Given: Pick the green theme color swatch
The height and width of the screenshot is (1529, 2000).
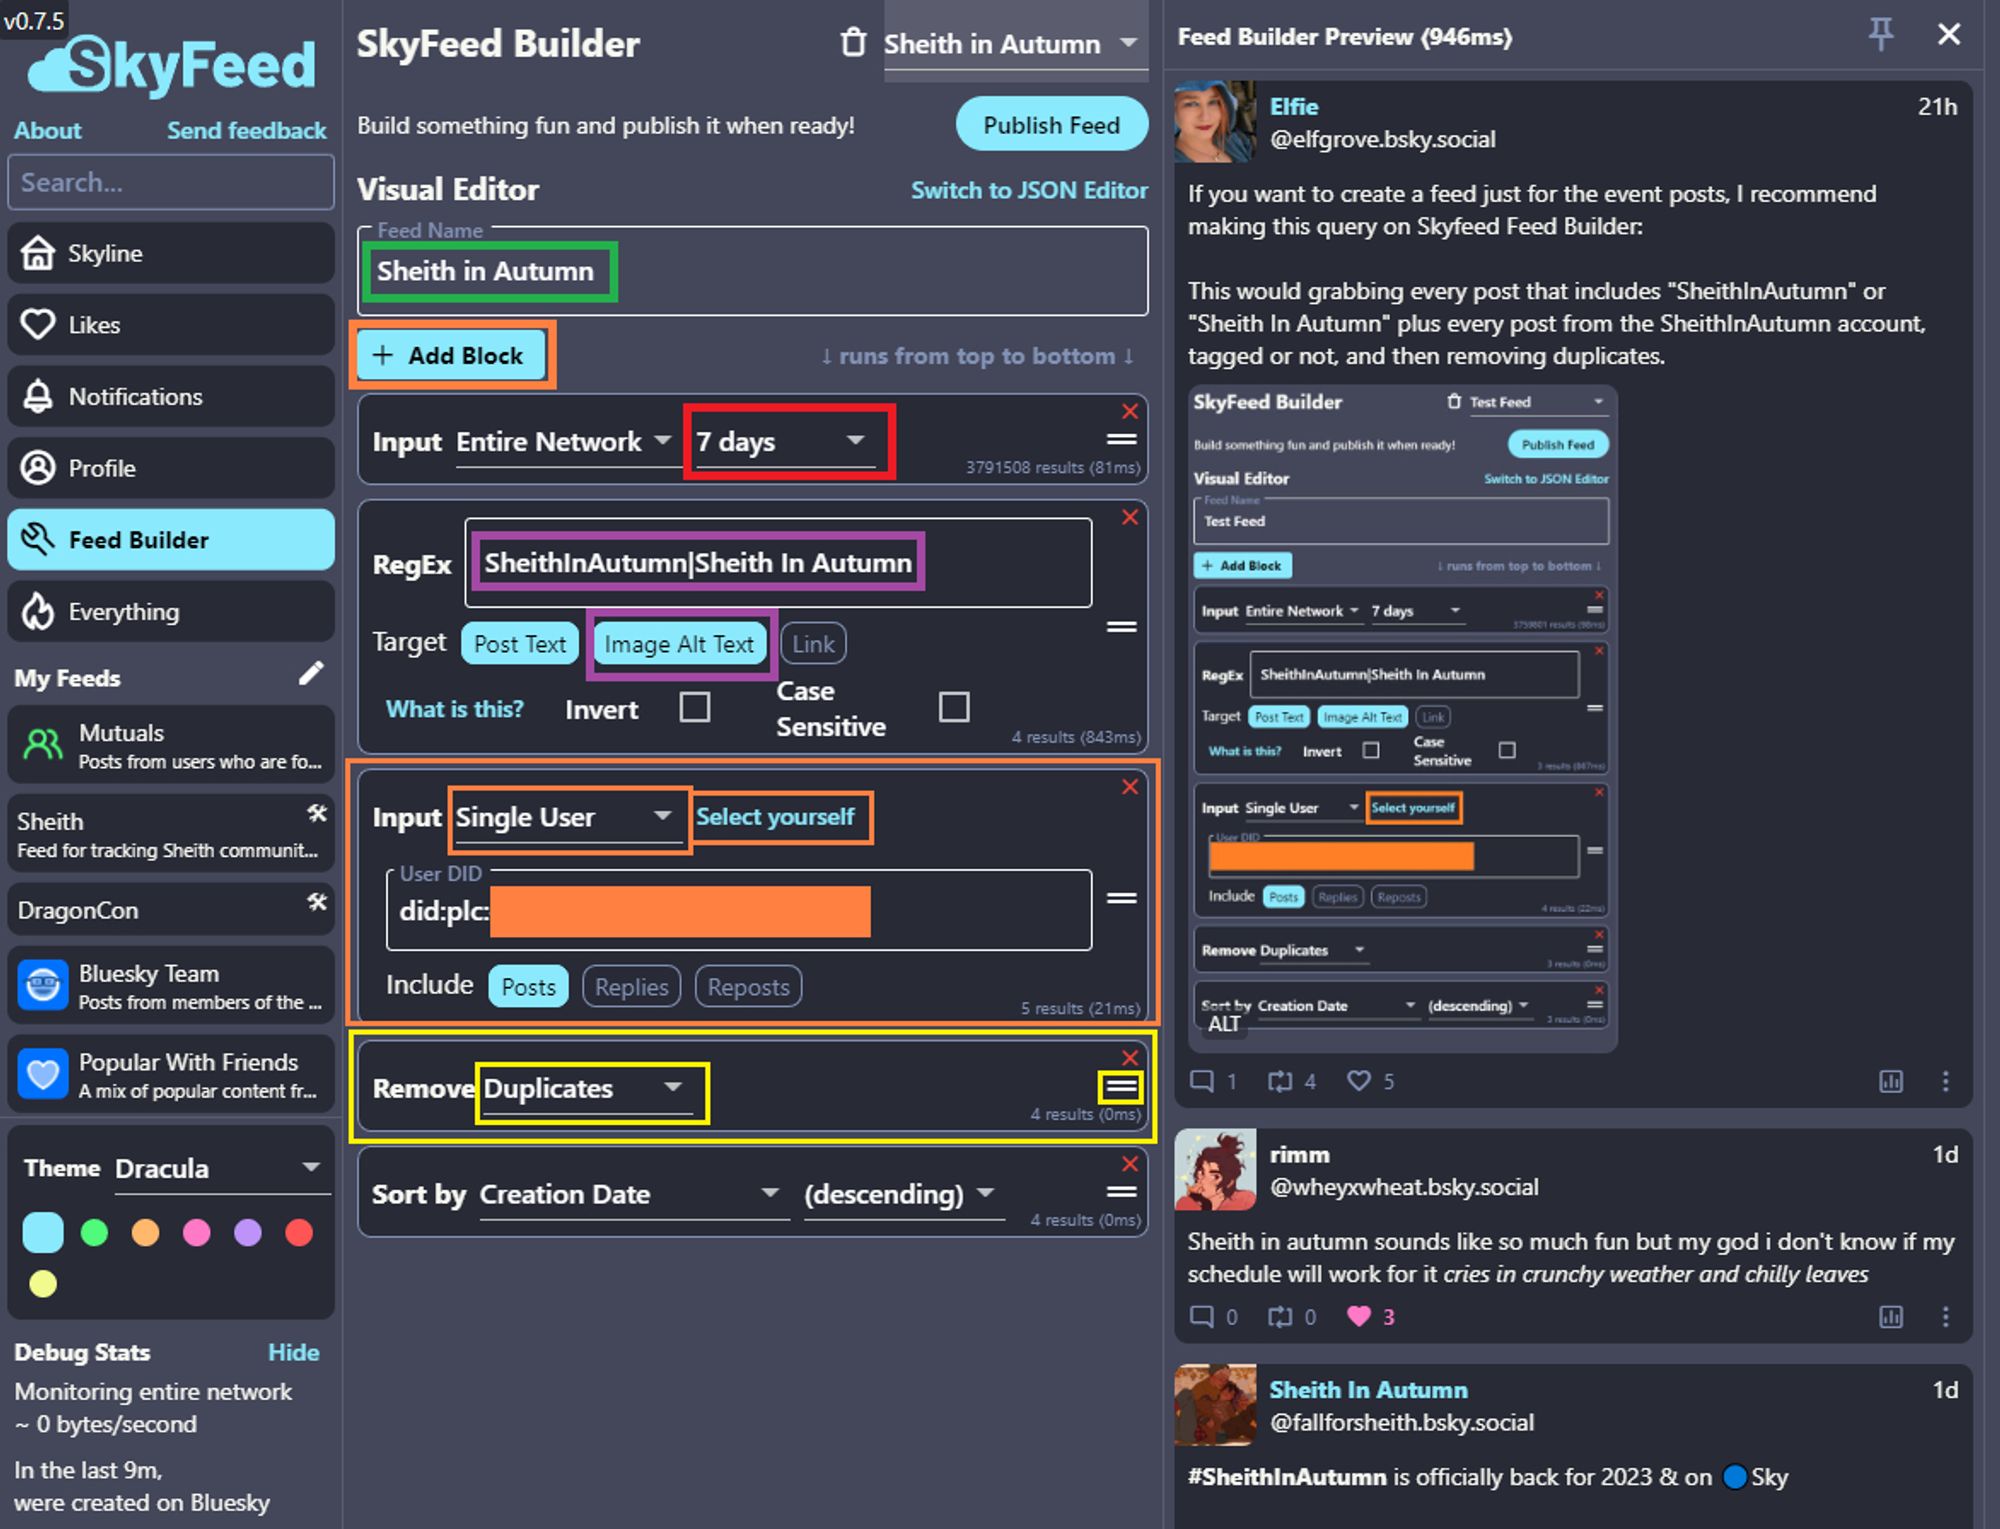Looking at the screenshot, I should point(94,1232).
